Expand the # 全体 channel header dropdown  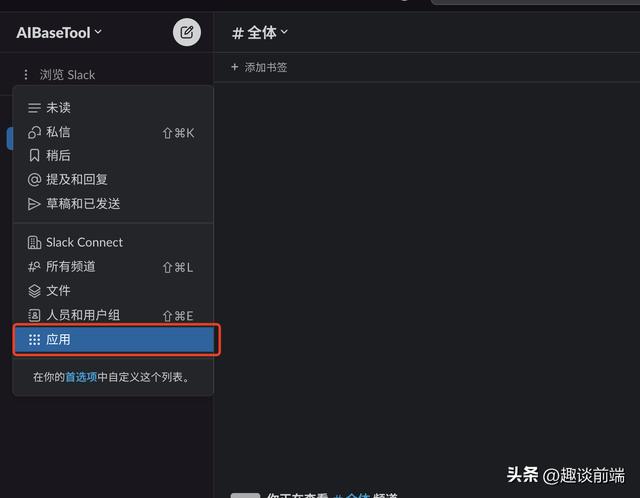tap(260, 32)
